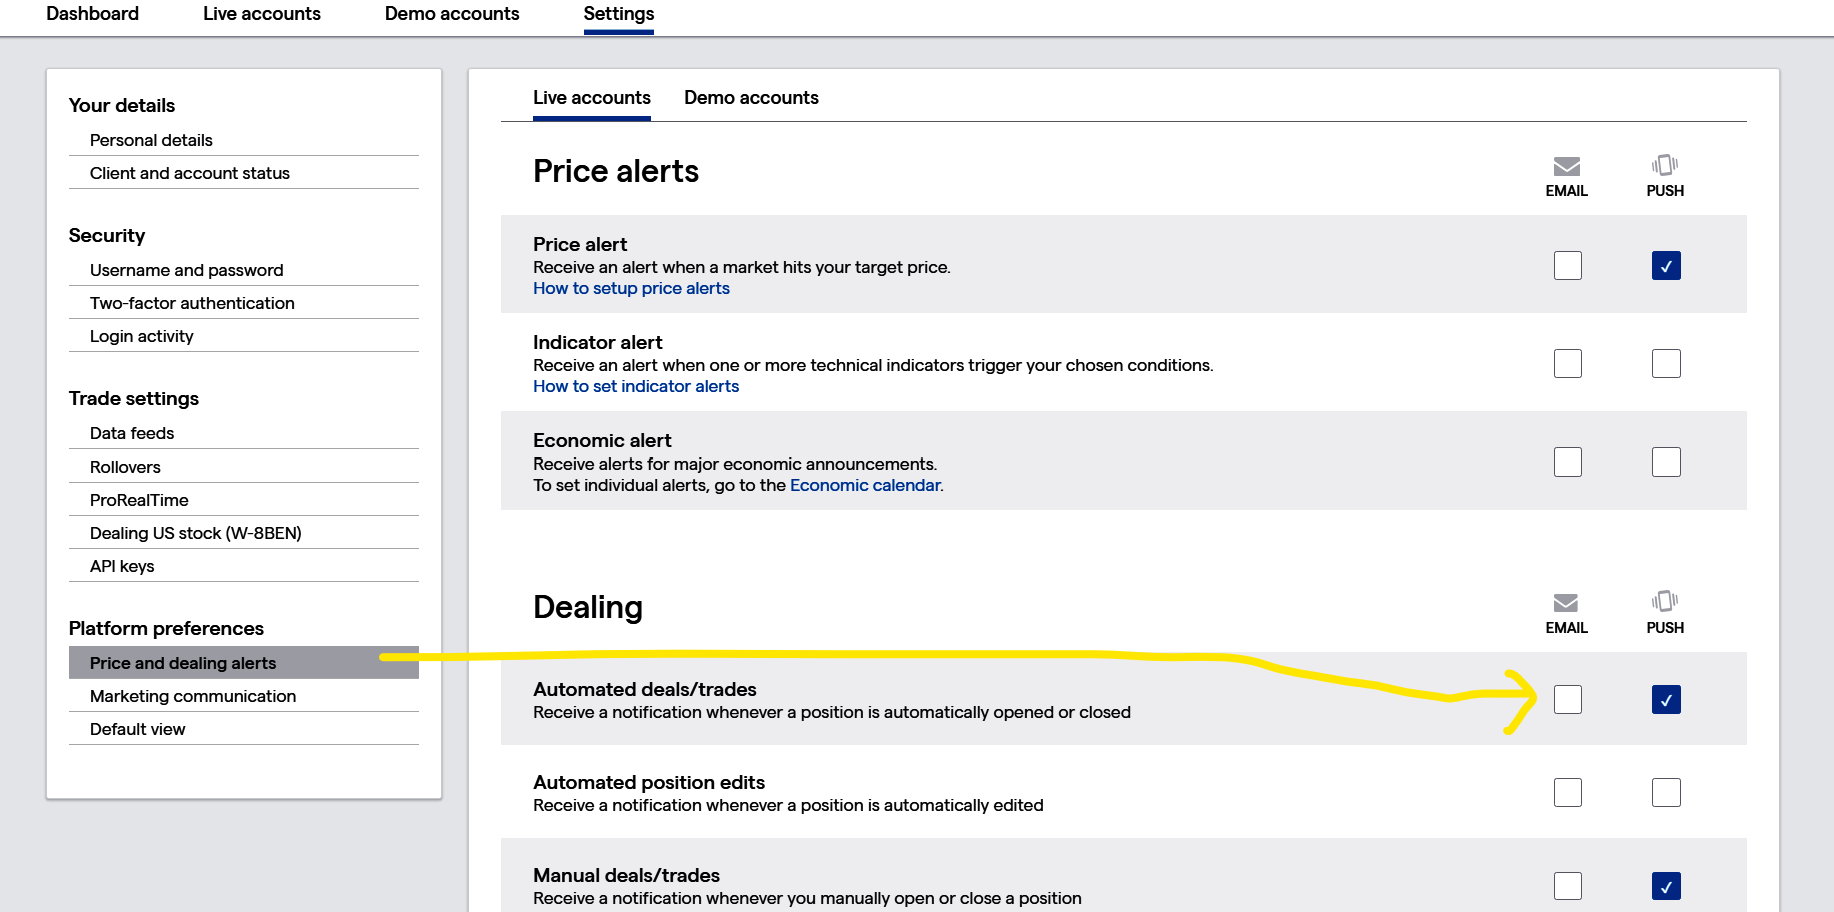Disable push for Manual deals/trades
Image resolution: width=1834 pixels, height=912 pixels.
(1666, 886)
